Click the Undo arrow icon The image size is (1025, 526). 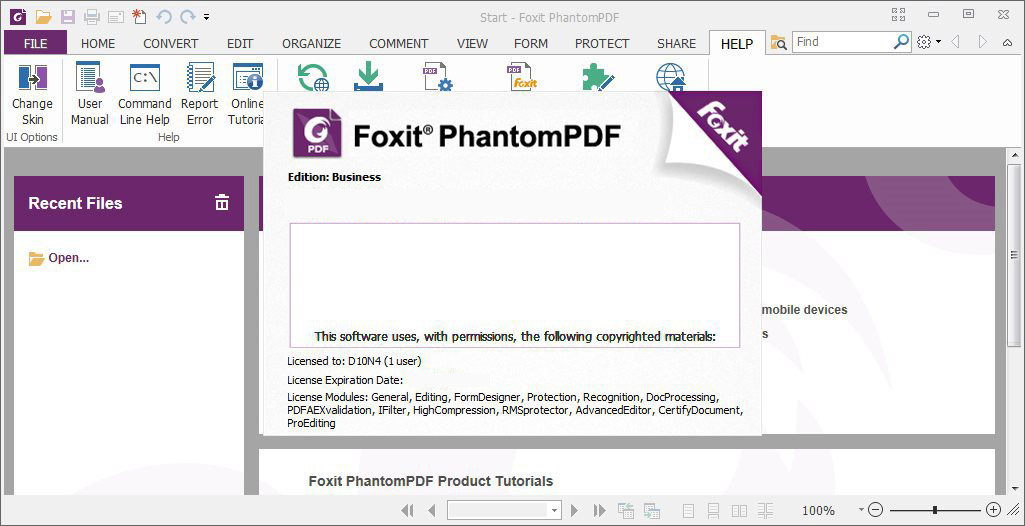click(163, 16)
